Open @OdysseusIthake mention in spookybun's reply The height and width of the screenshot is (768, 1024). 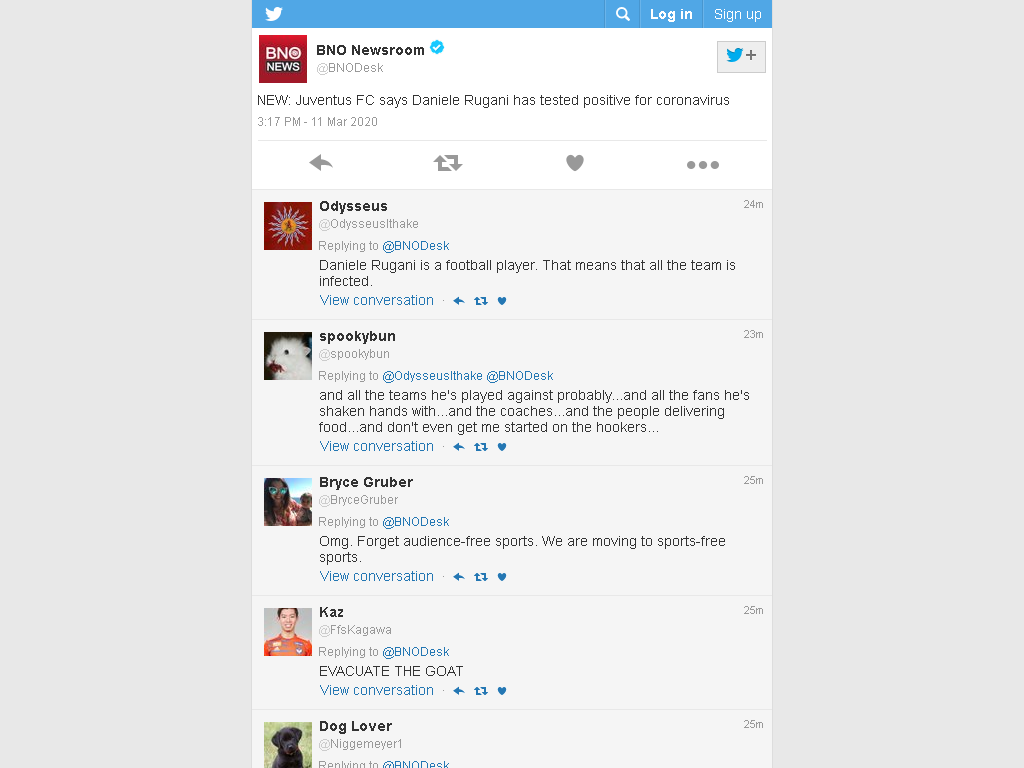click(x=432, y=376)
